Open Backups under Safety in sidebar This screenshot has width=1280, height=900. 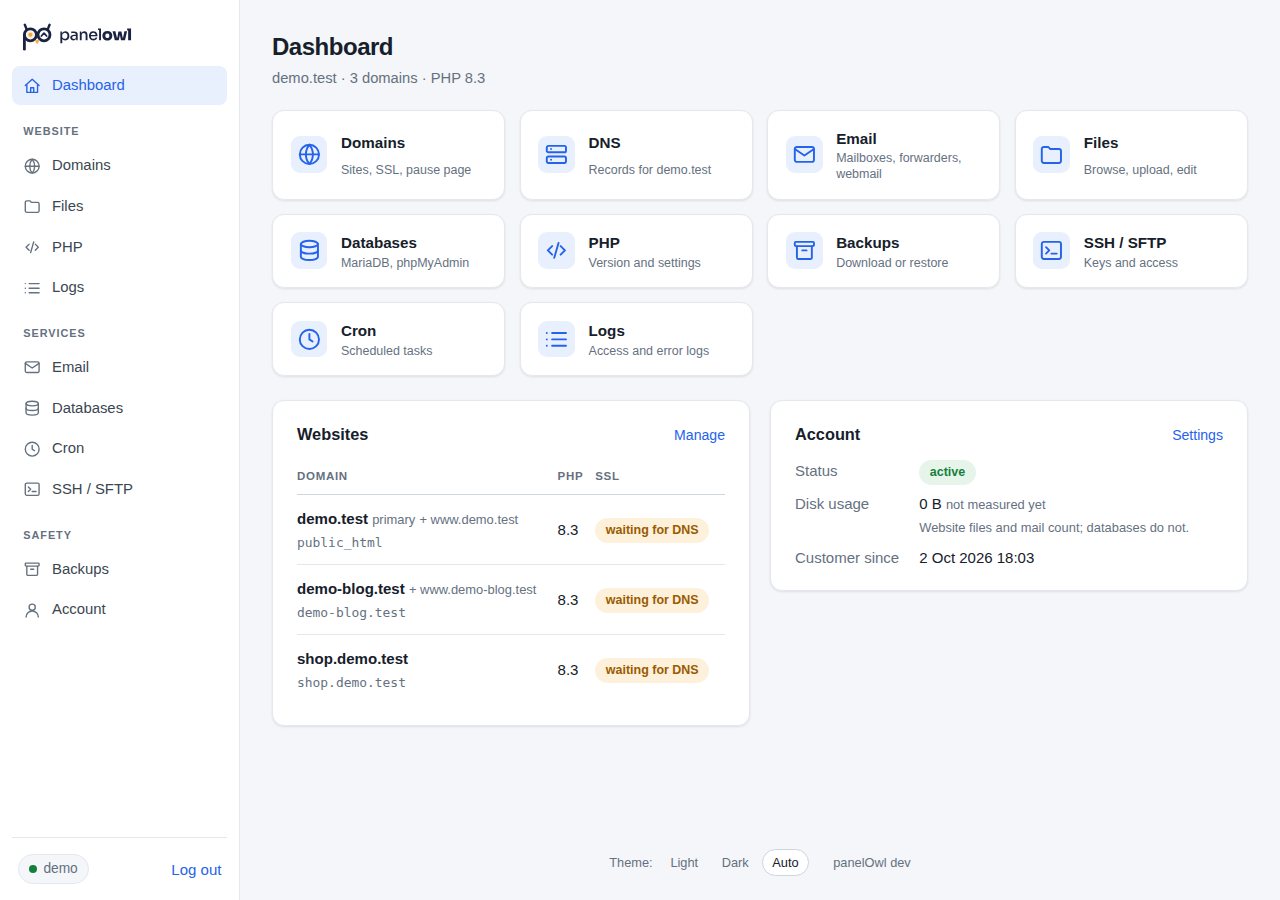coord(119,569)
